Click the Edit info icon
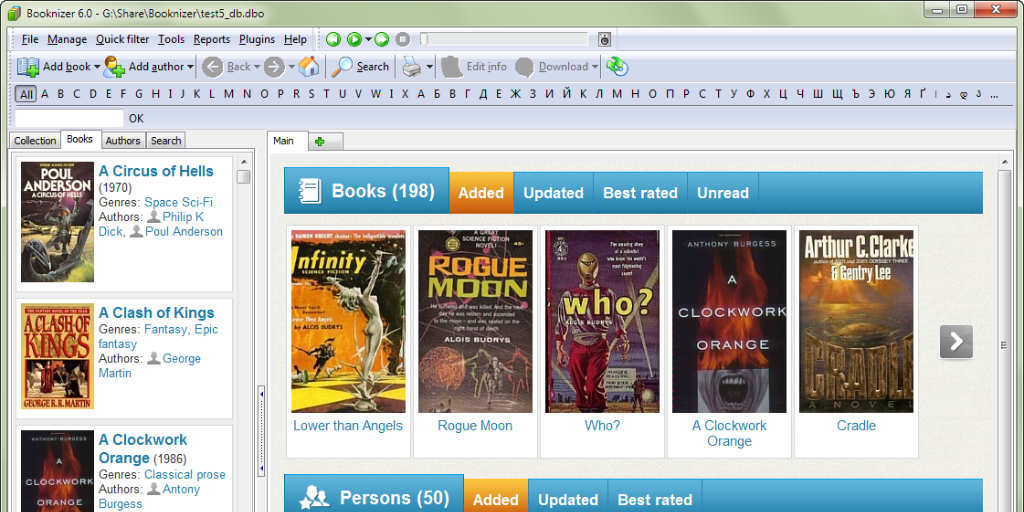This screenshot has height=512, width=1024. 451,67
